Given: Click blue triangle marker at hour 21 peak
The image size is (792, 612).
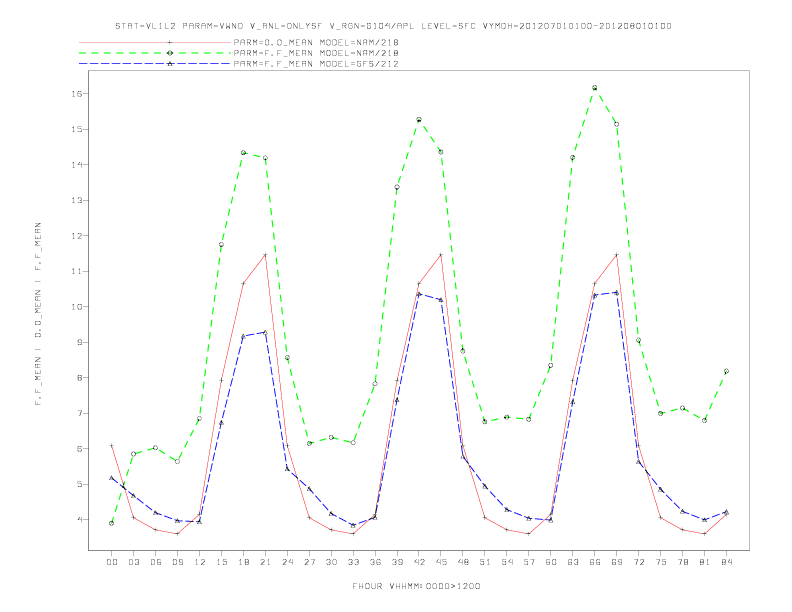Looking at the screenshot, I should (x=265, y=332).
